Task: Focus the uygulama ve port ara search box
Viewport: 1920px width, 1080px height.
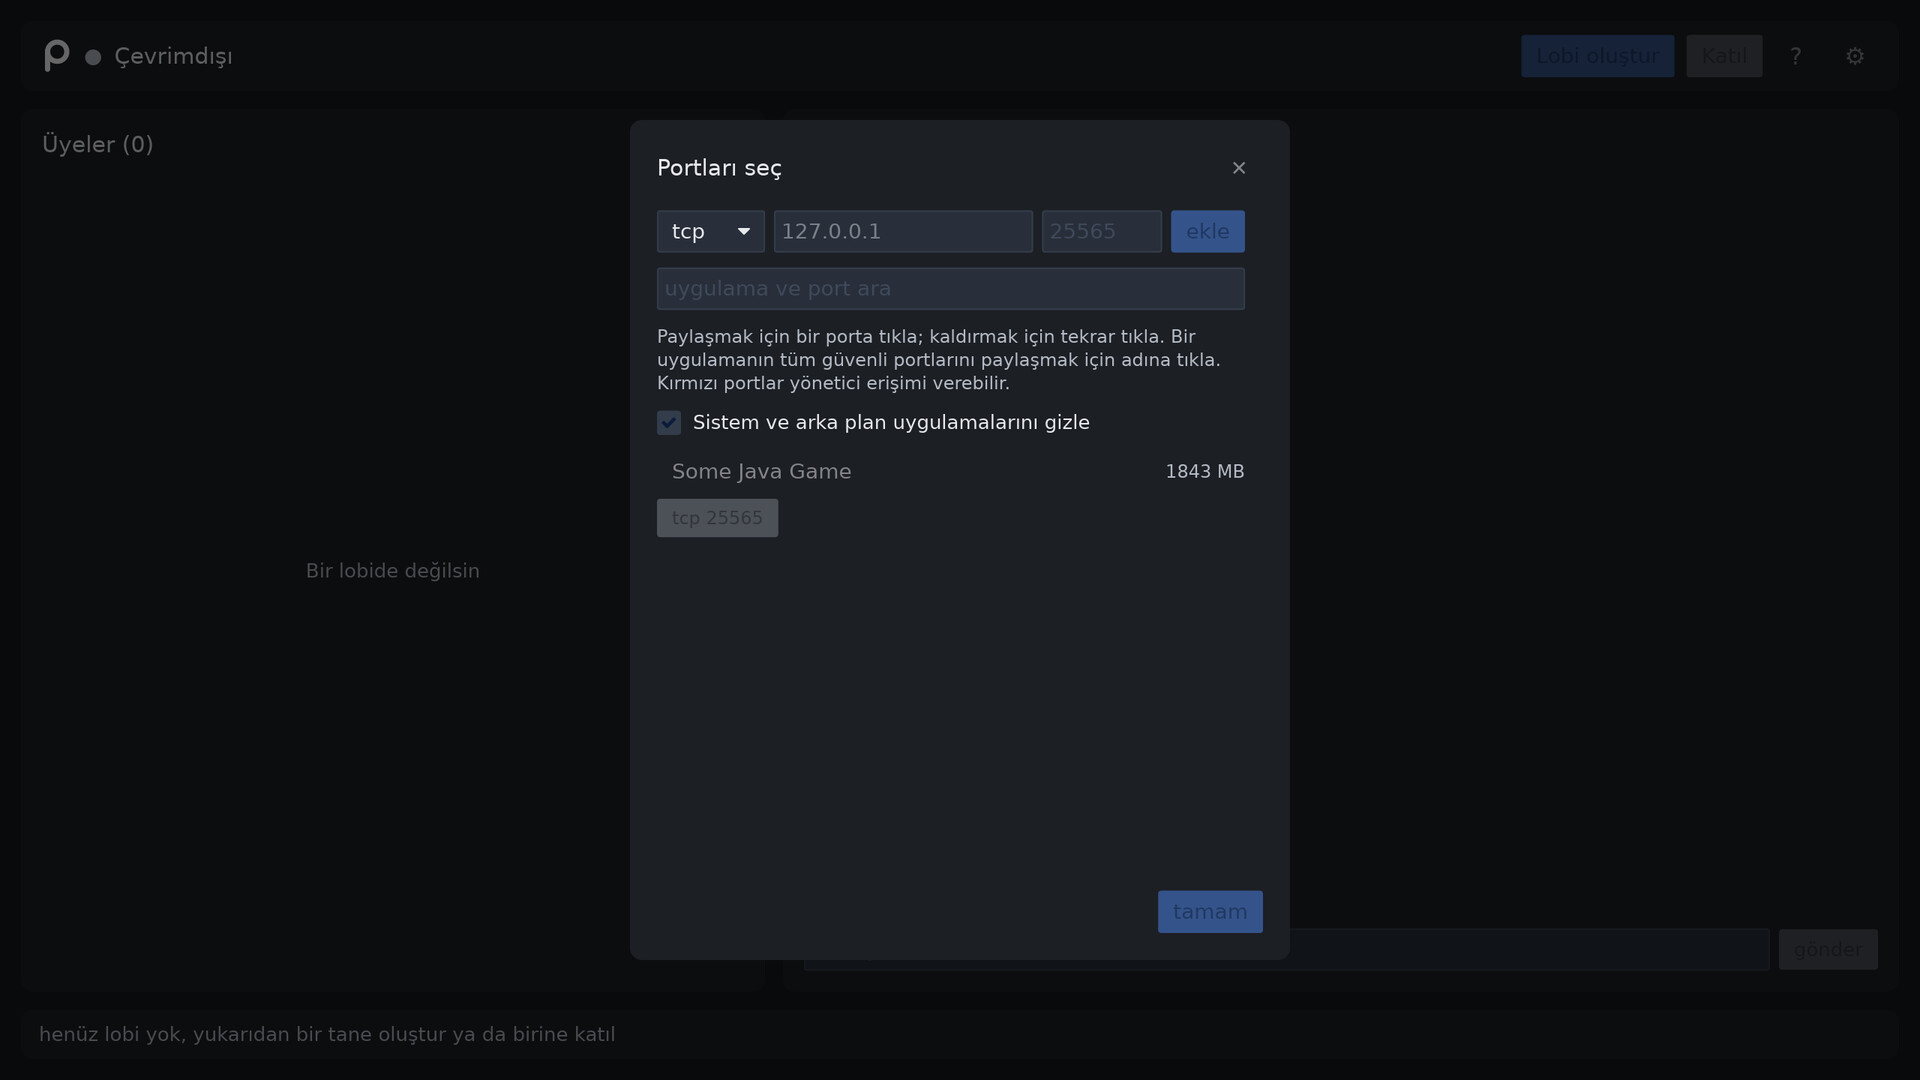Action: tap(951, 289)
